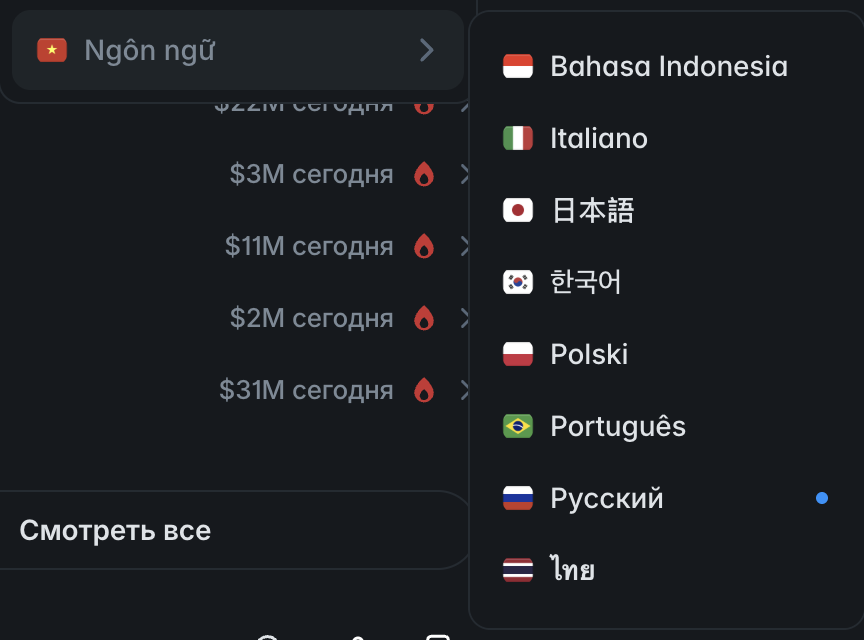Click the Polish flag icon
Image resolution: width=864 pixels, height=640 pixels.
tap(517, 355)
